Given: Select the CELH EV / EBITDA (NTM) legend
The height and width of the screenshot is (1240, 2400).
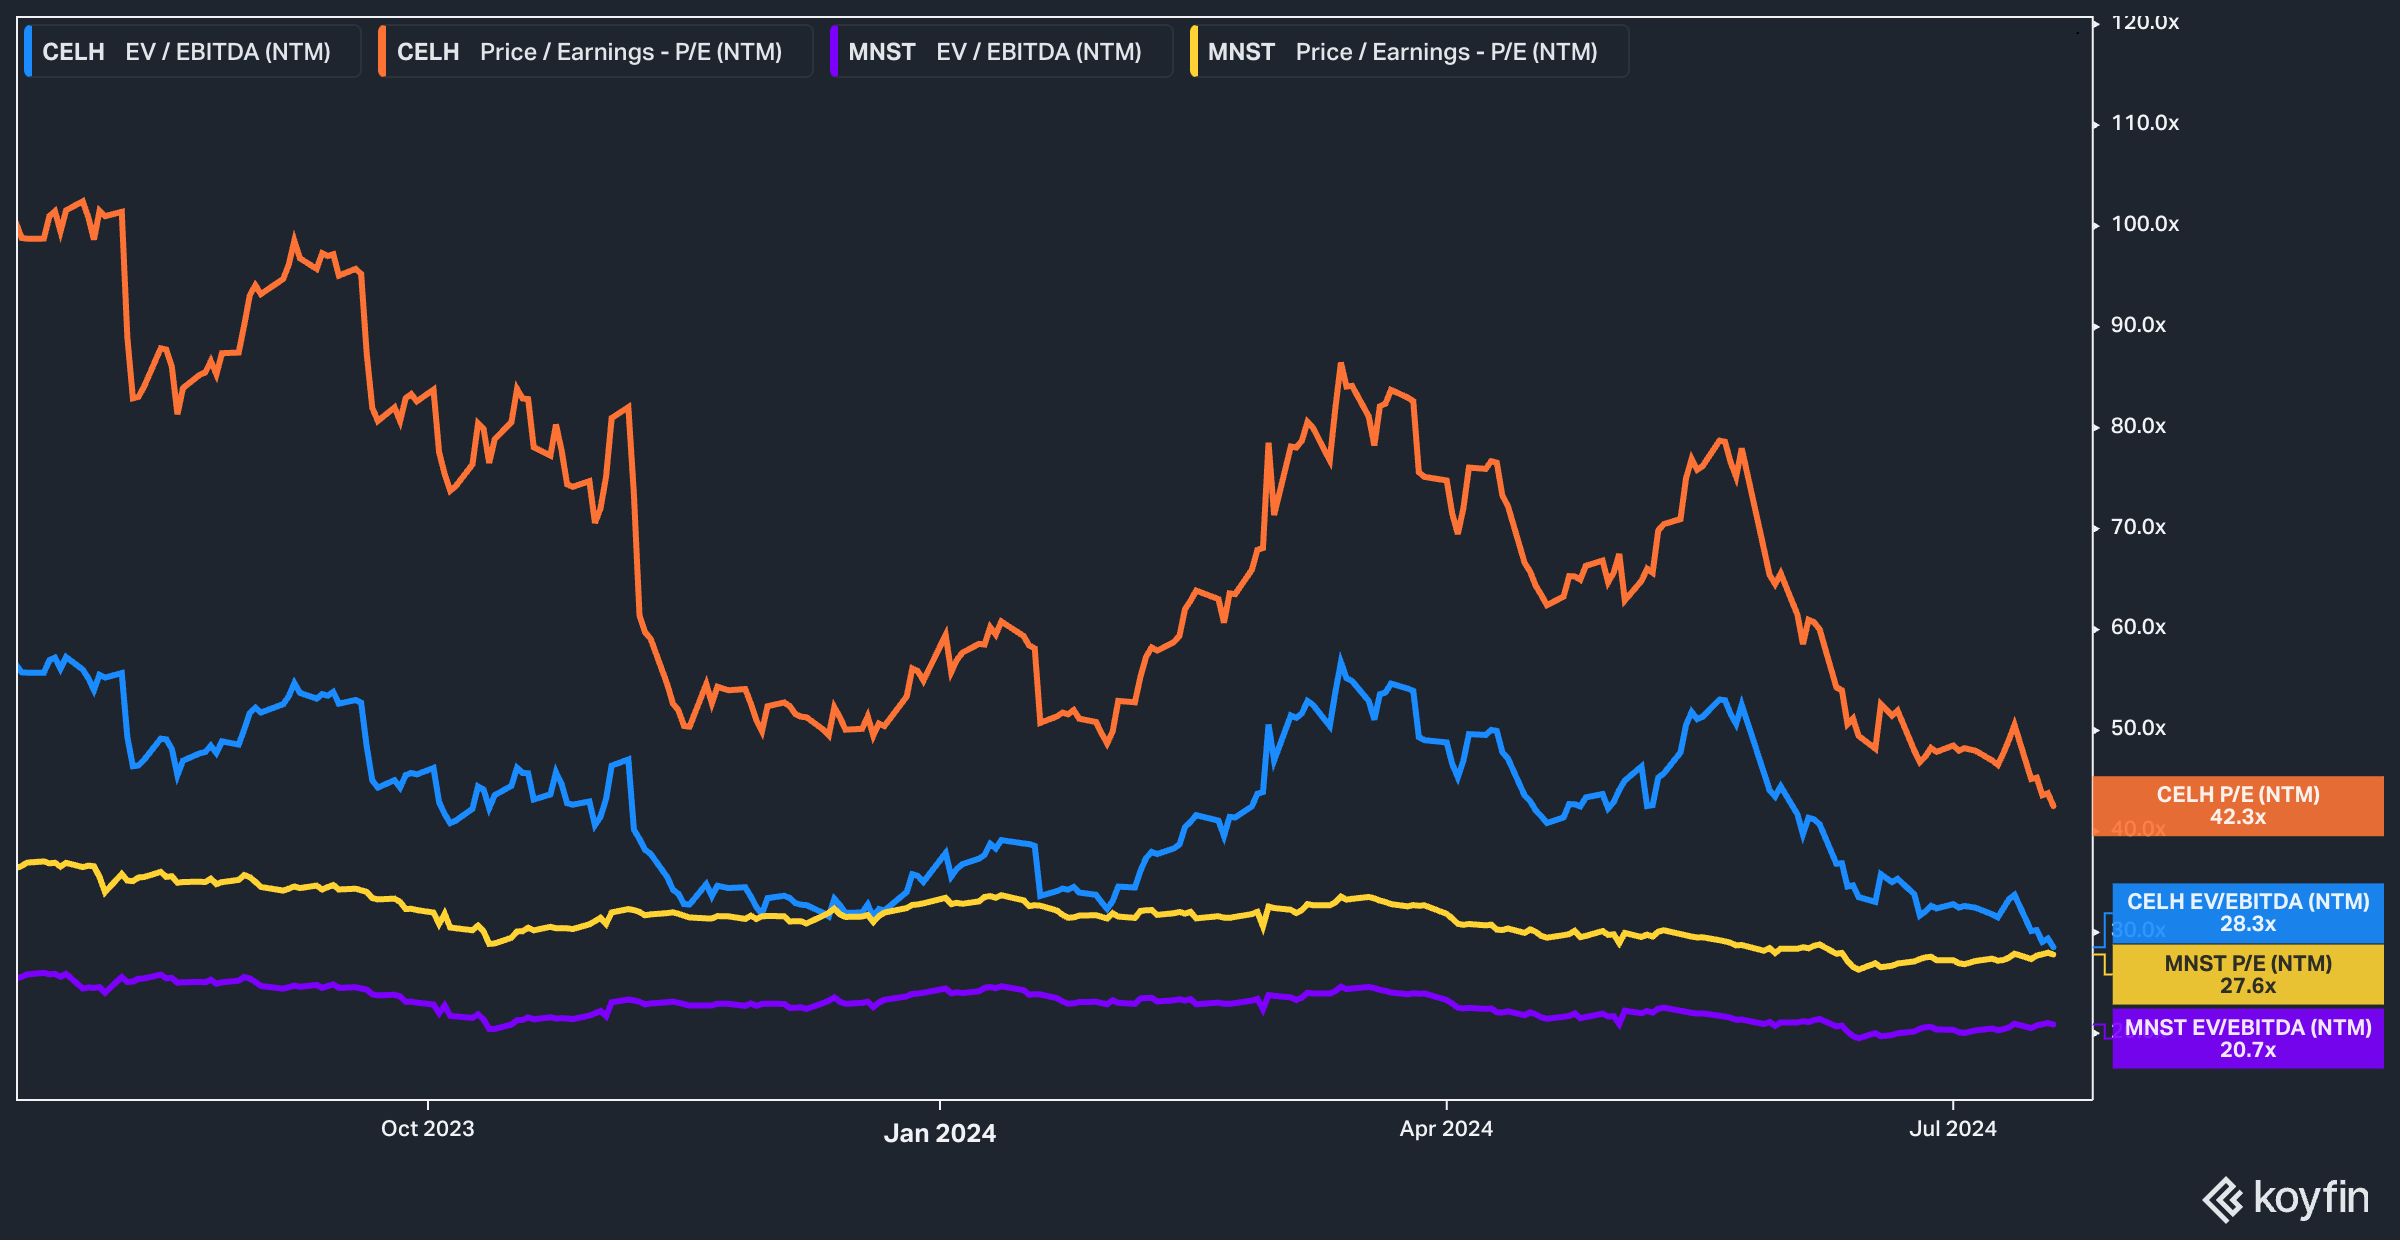Looking at the screenshot, I should coord(192,52).
